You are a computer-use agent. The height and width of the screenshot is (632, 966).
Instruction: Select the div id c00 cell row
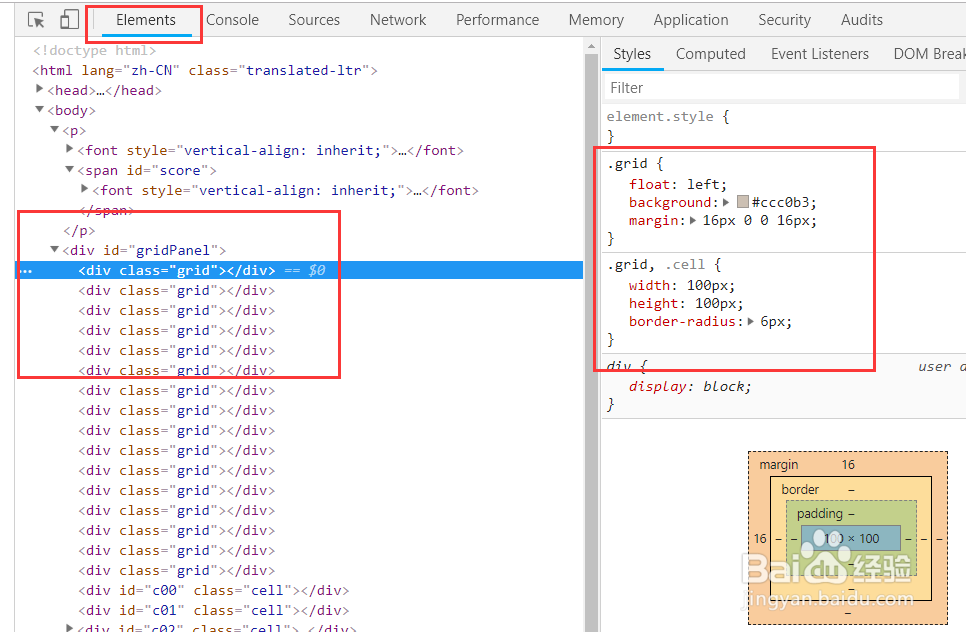(x=213, y=591)
